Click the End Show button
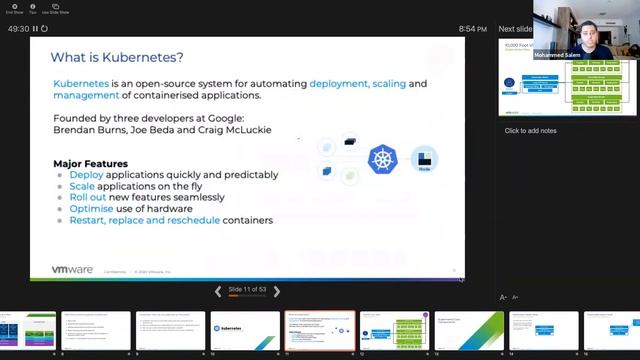Viewport: 640px width, 360px height. [14, 9]
